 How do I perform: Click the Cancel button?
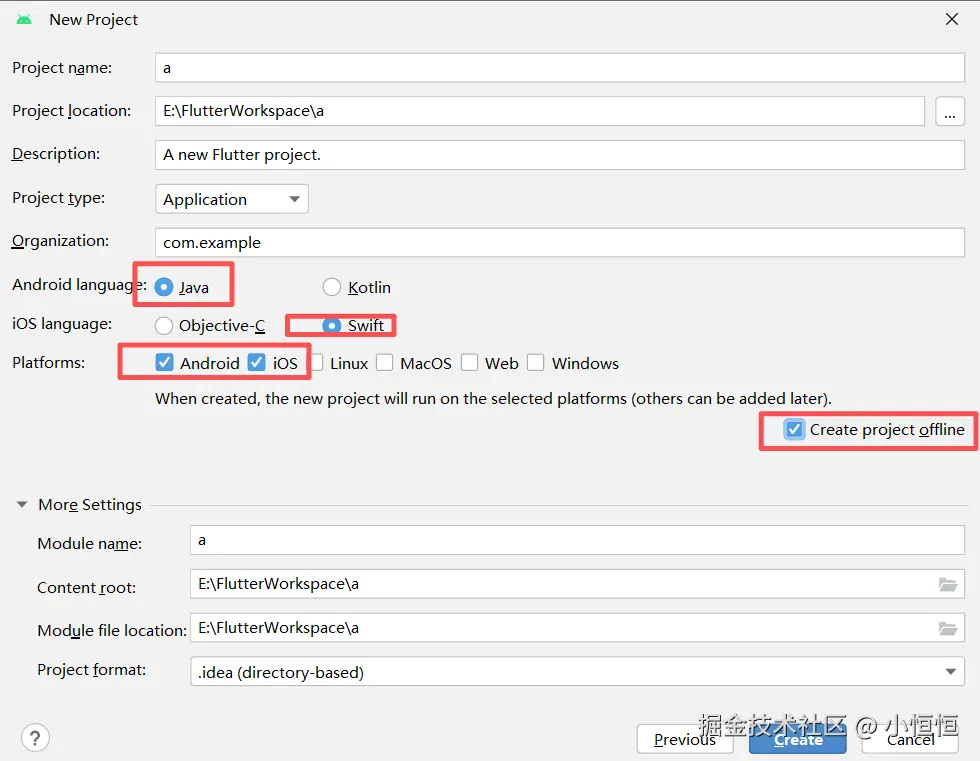point(910,739)
